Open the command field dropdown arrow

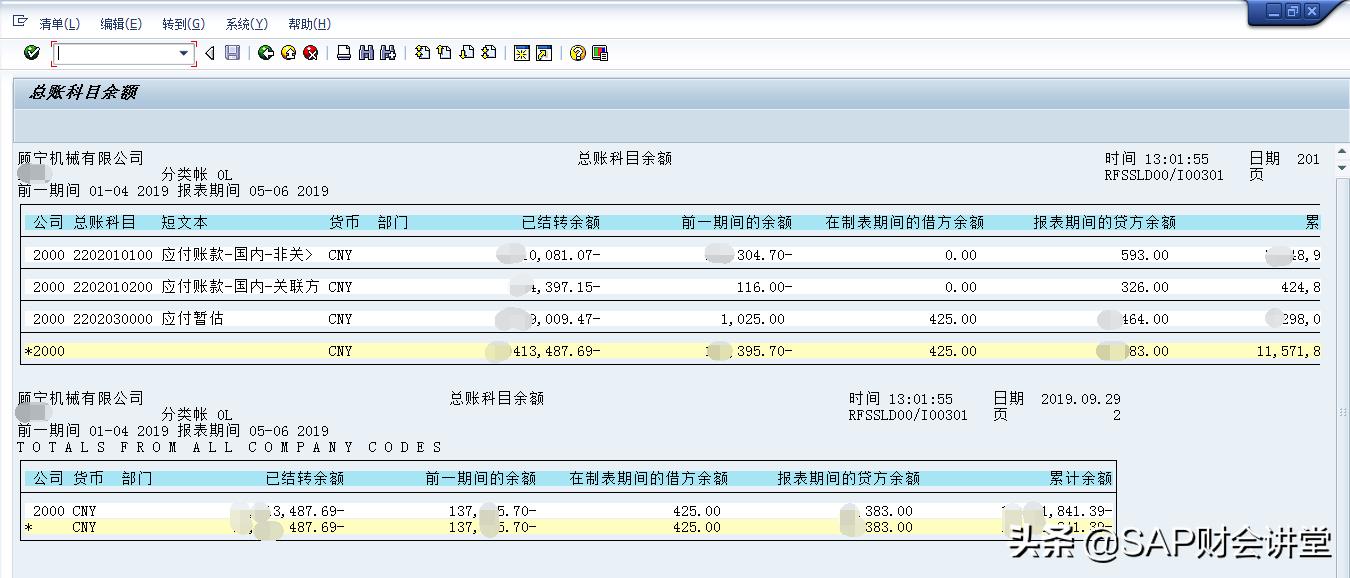pos(185,52)
